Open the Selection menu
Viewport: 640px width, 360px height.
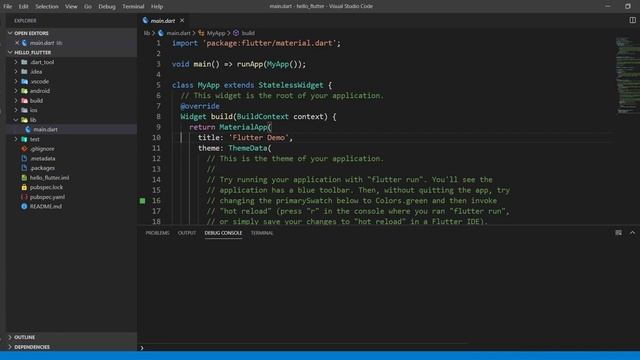47,7
